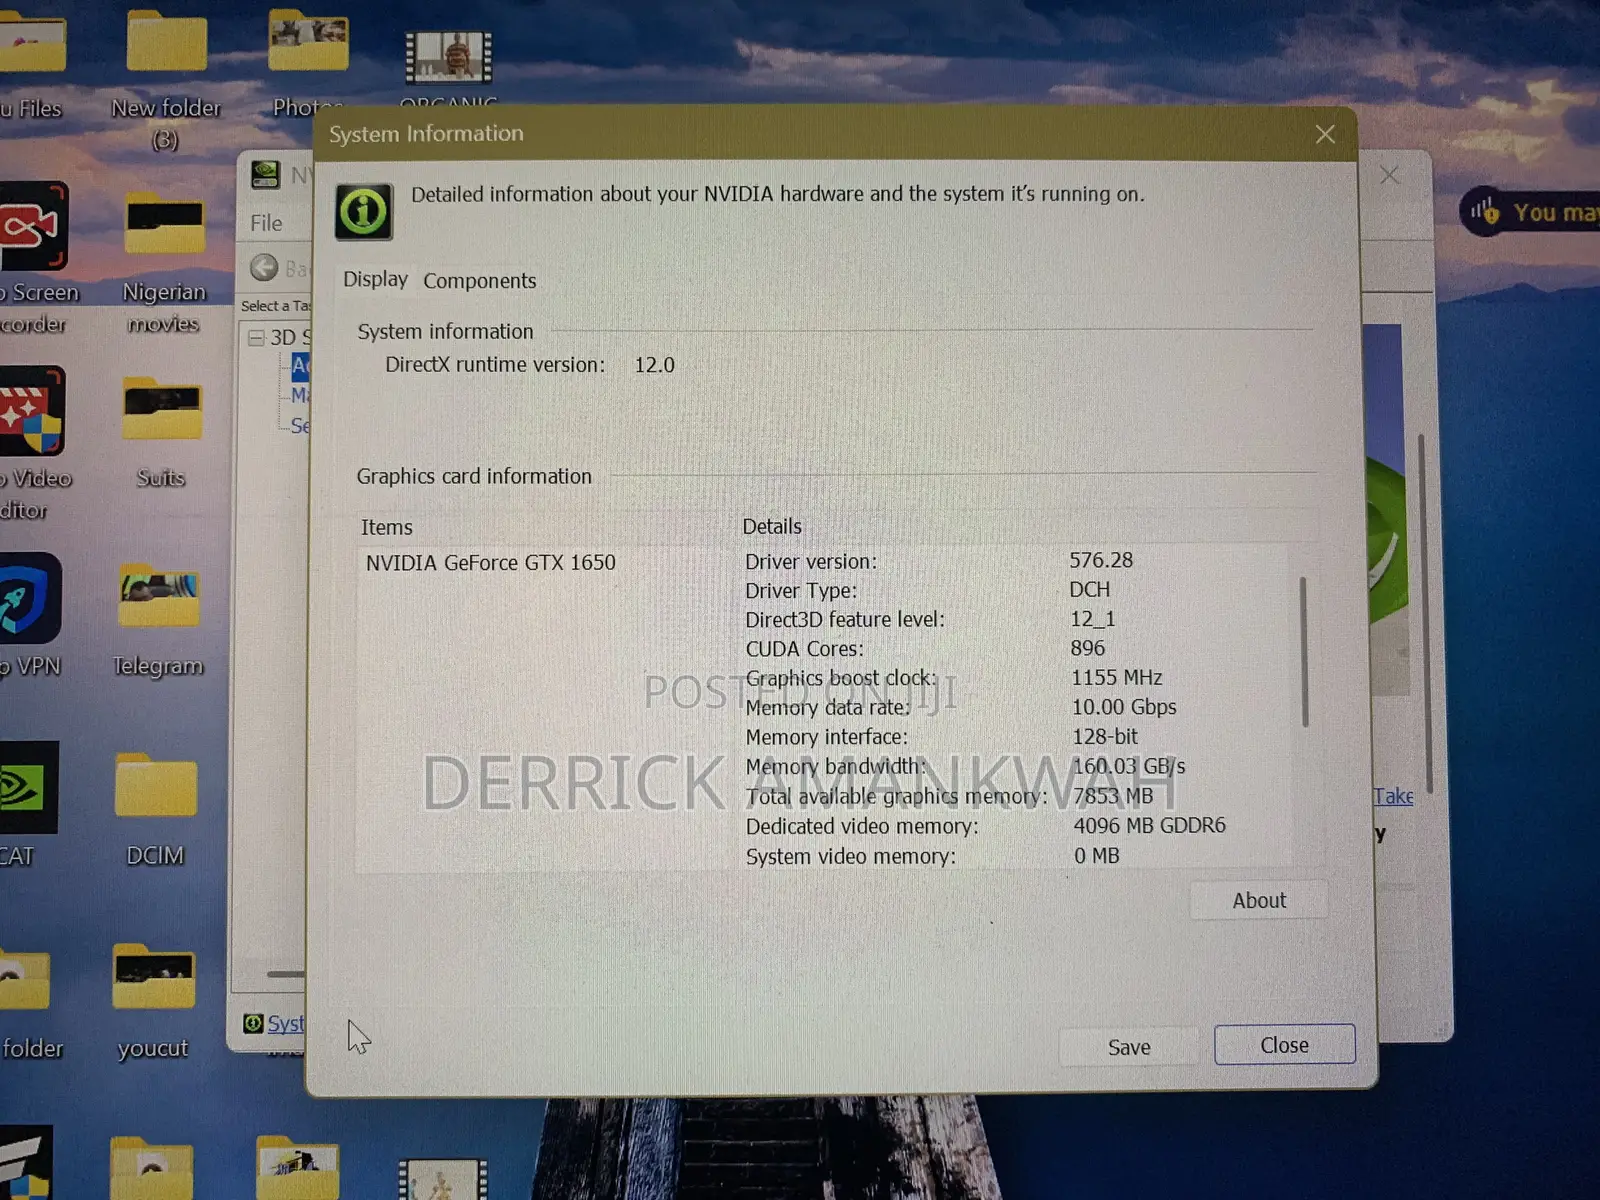This screenshot has width=1600, height=1200.
Task: Open the File menu in NVIDIA Control Panel
Action: pos(266,223)
